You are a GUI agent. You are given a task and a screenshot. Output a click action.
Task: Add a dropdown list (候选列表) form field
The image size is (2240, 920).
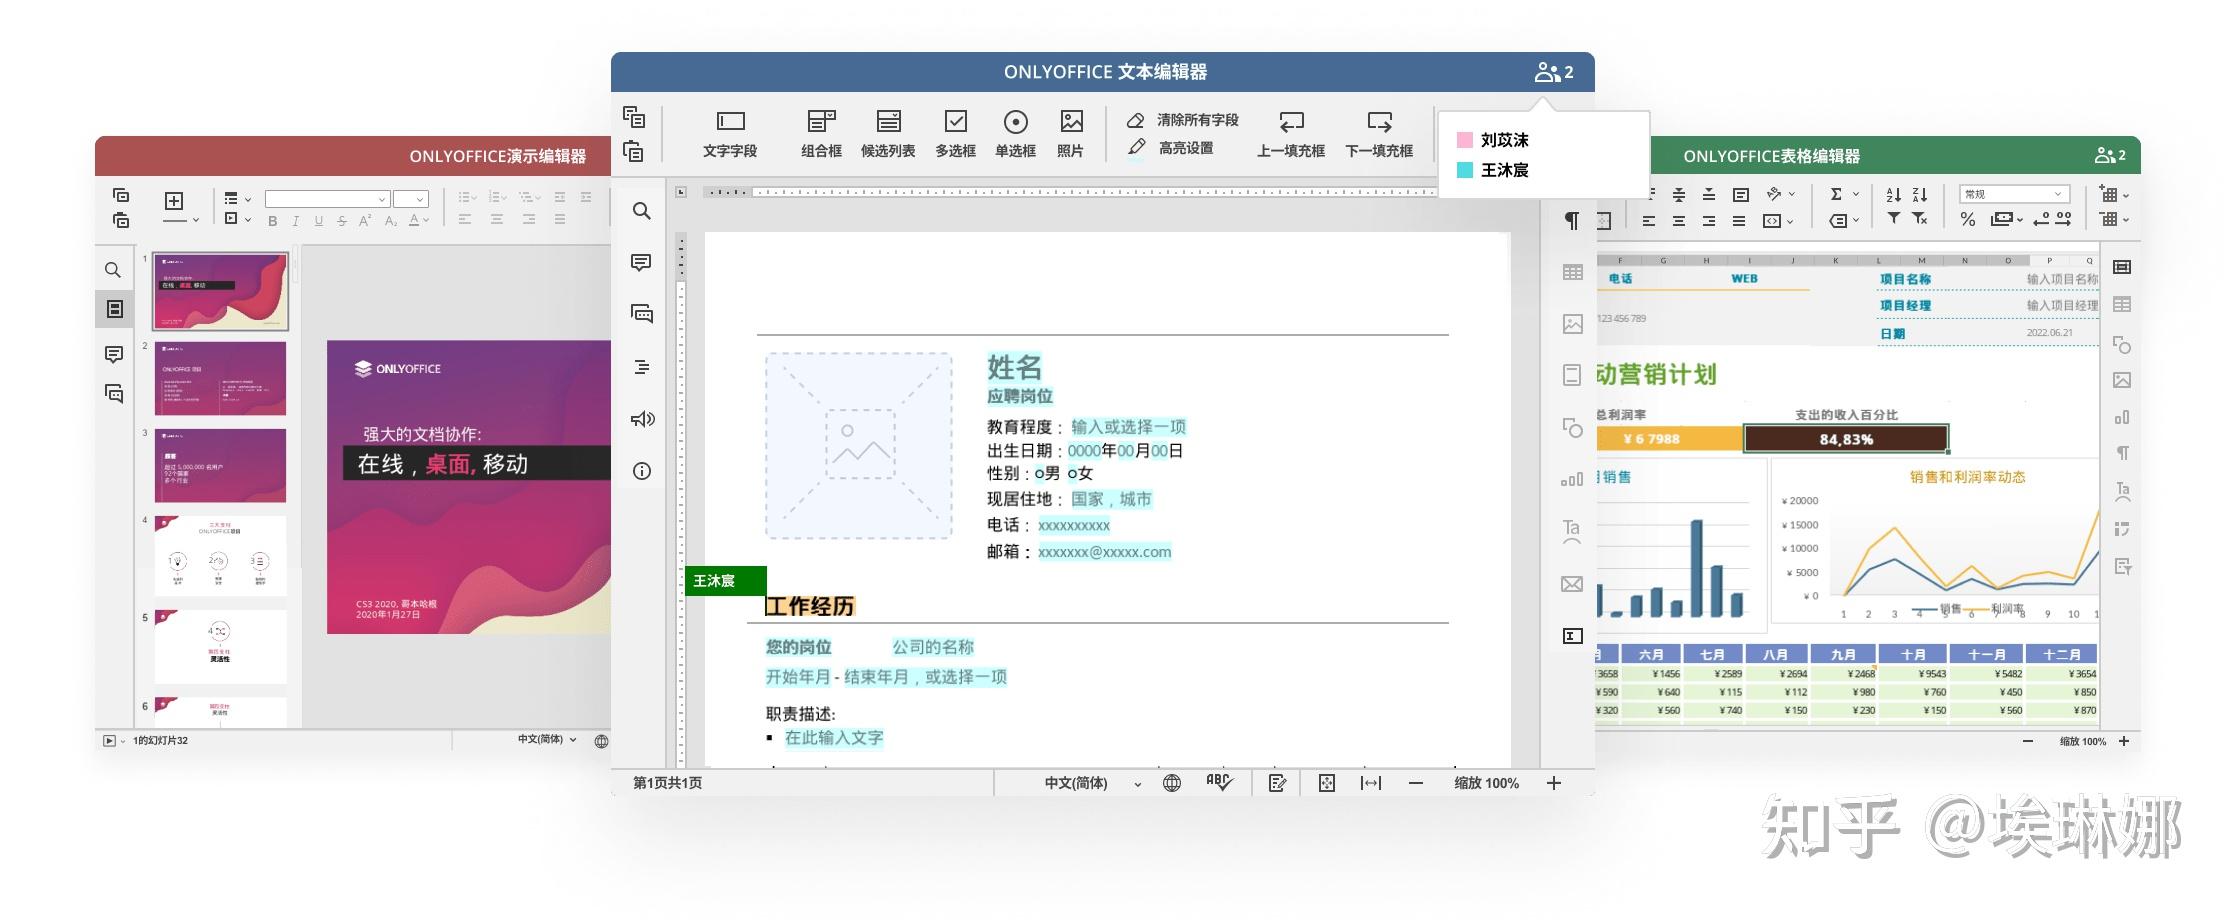(x=888, y=134)
